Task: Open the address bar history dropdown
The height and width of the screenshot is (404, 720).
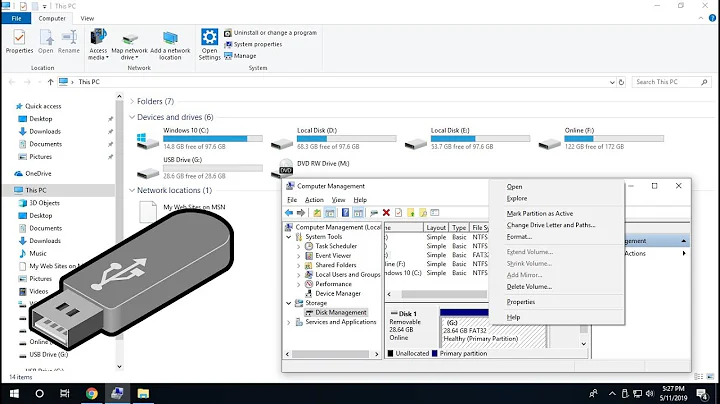Action: [x=612, y=82]
